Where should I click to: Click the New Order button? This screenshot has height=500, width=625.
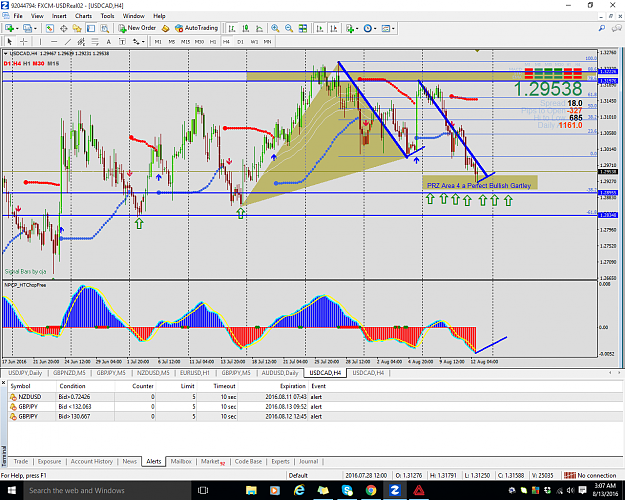pos(137,28)
